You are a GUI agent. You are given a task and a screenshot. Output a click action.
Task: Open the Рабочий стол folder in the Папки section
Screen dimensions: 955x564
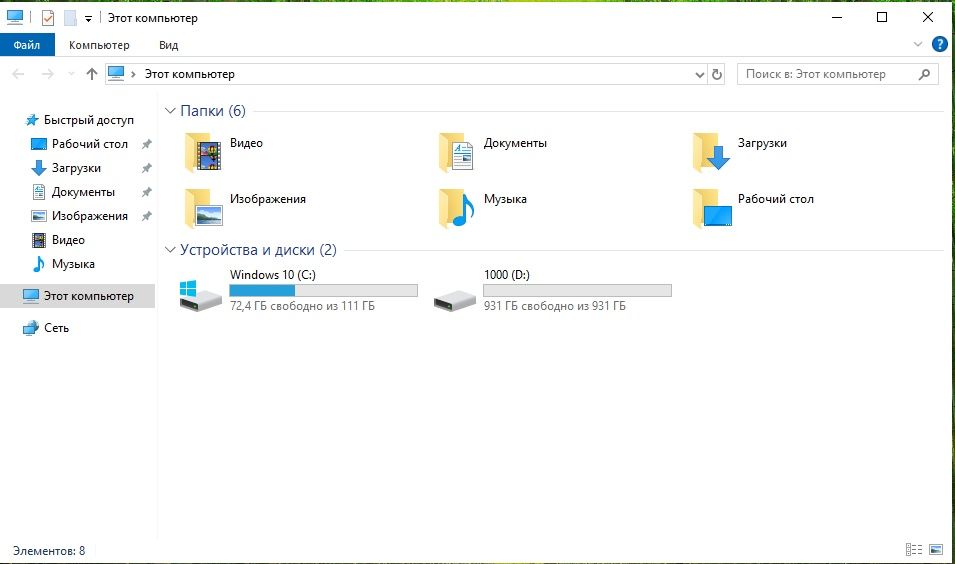753,208
